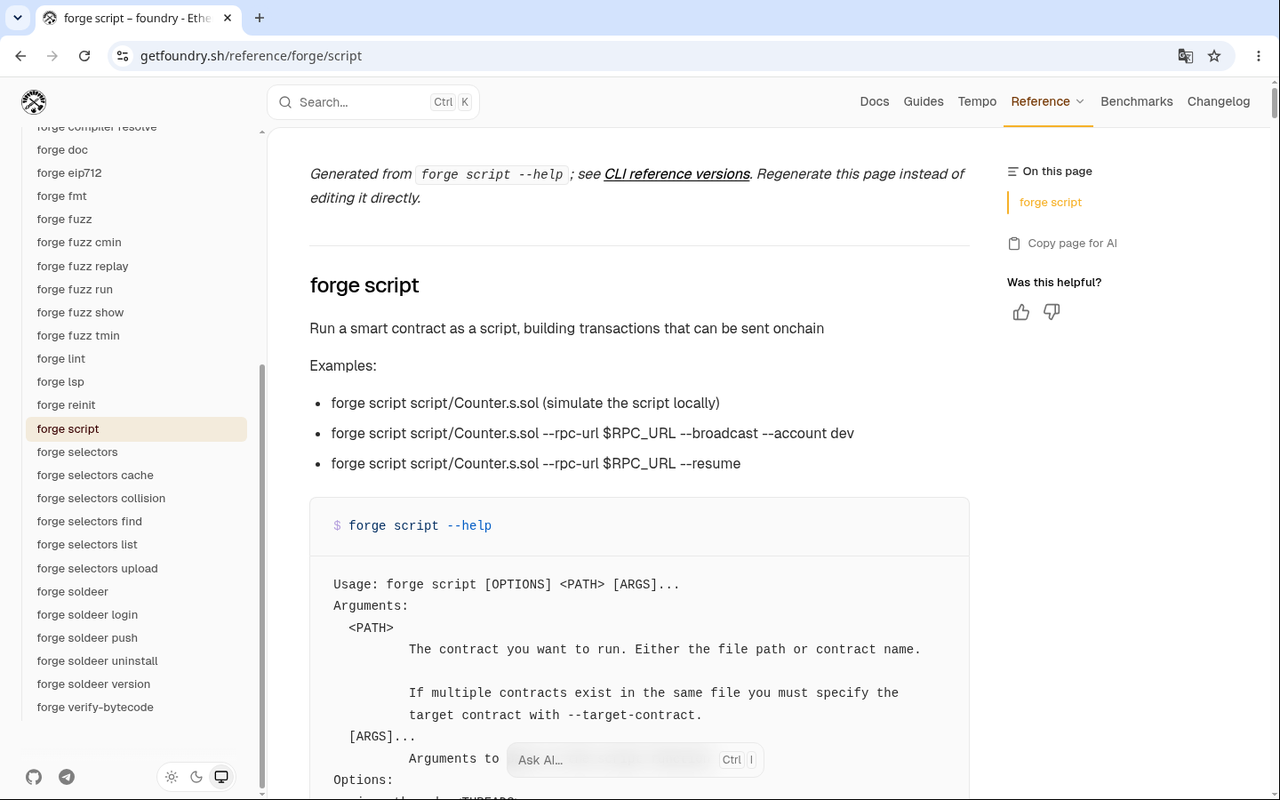
Task: Reload the page with refresh icon
Action: pos(85,56)
